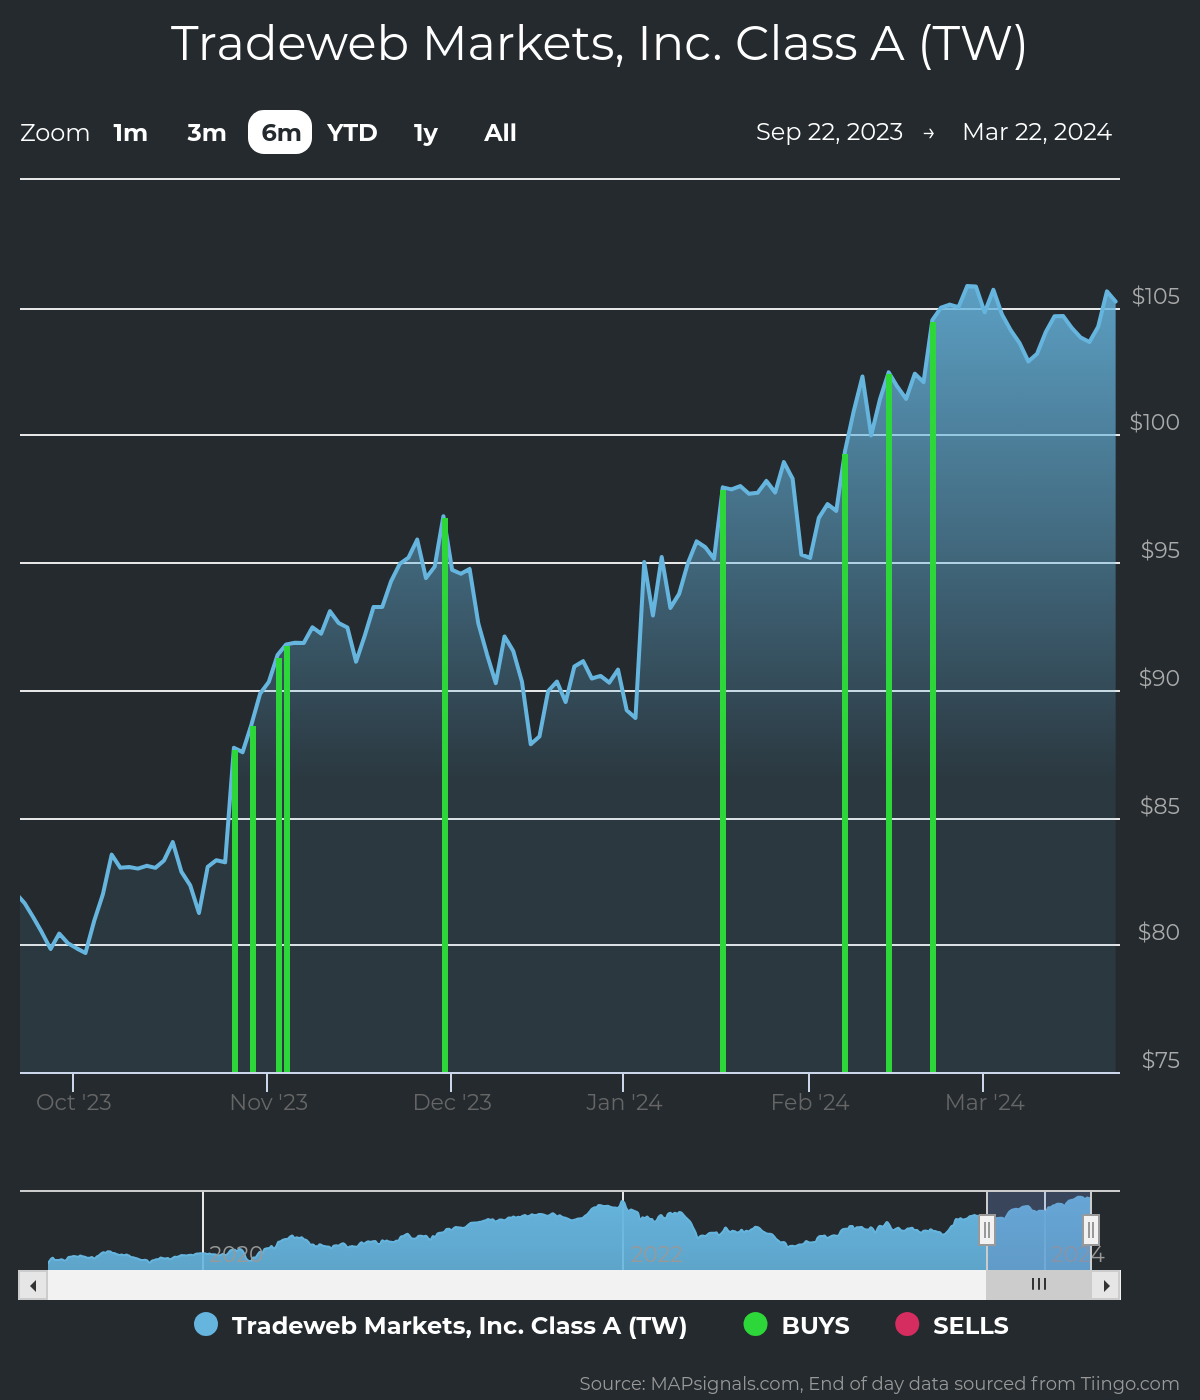Hide the SELLS series via its legend entry
1200x1400 pixels.
click(971, 1325)
